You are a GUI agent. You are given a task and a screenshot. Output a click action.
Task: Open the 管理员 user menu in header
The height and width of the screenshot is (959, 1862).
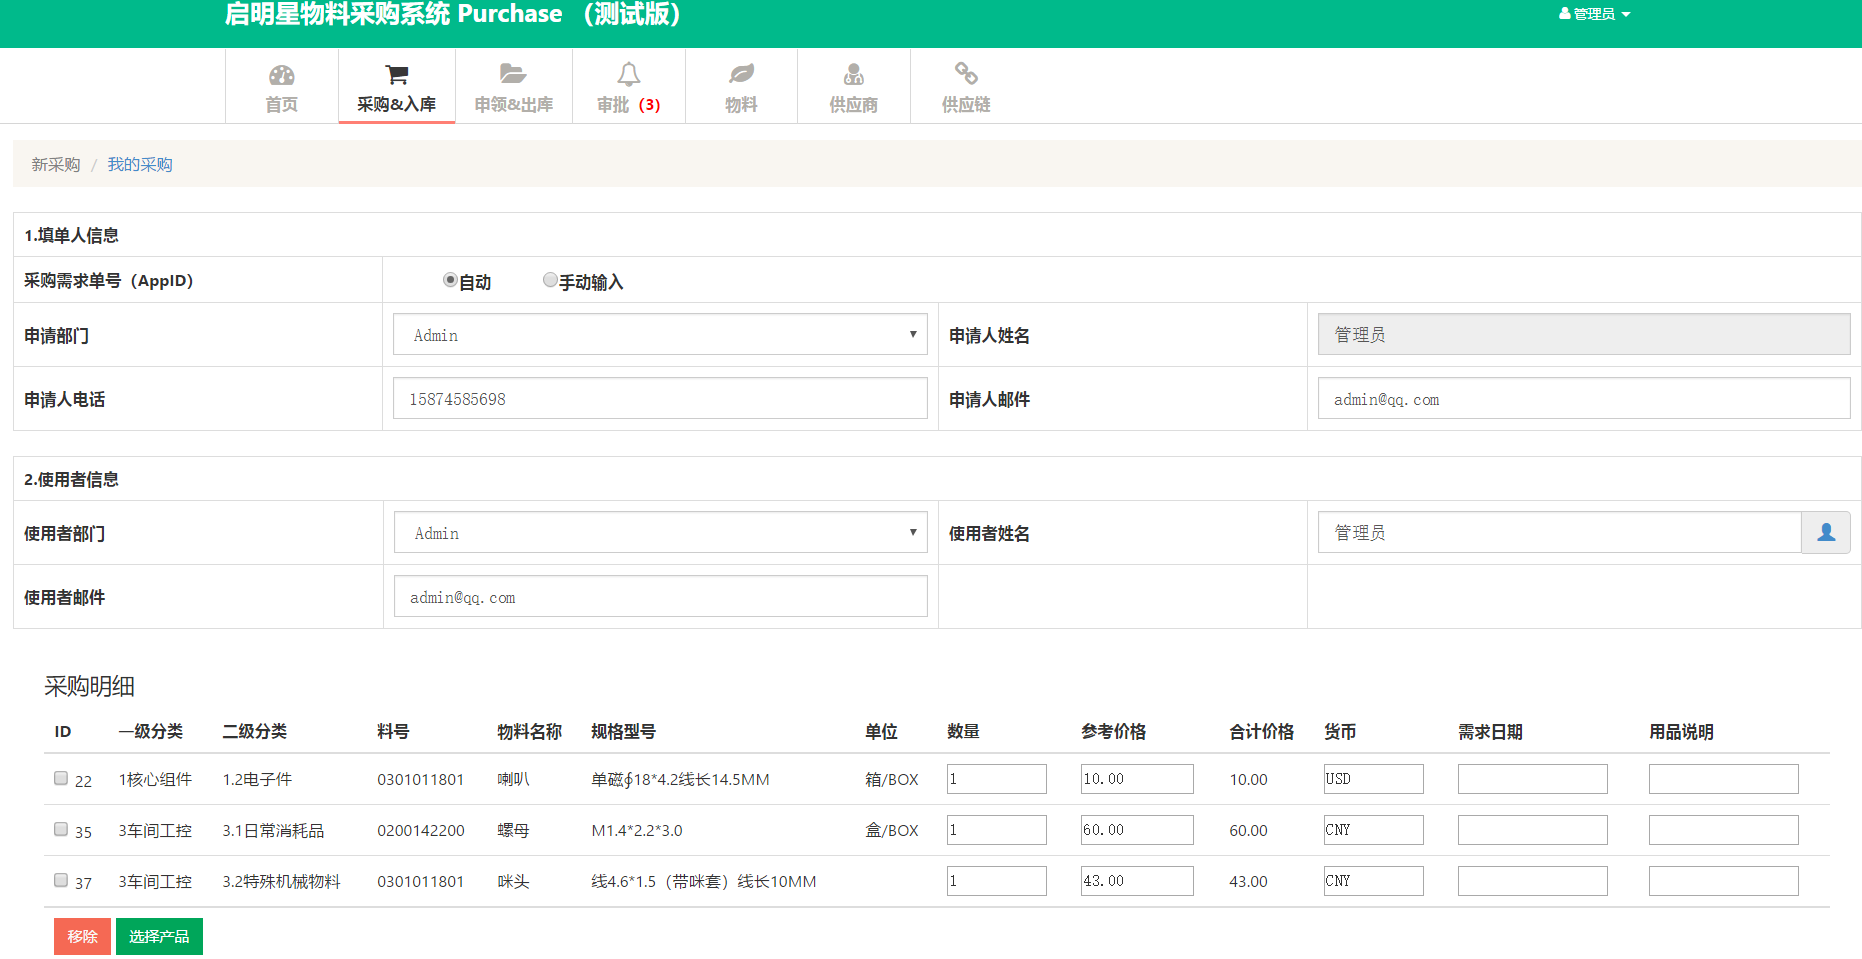click(x=1594, y=14)
